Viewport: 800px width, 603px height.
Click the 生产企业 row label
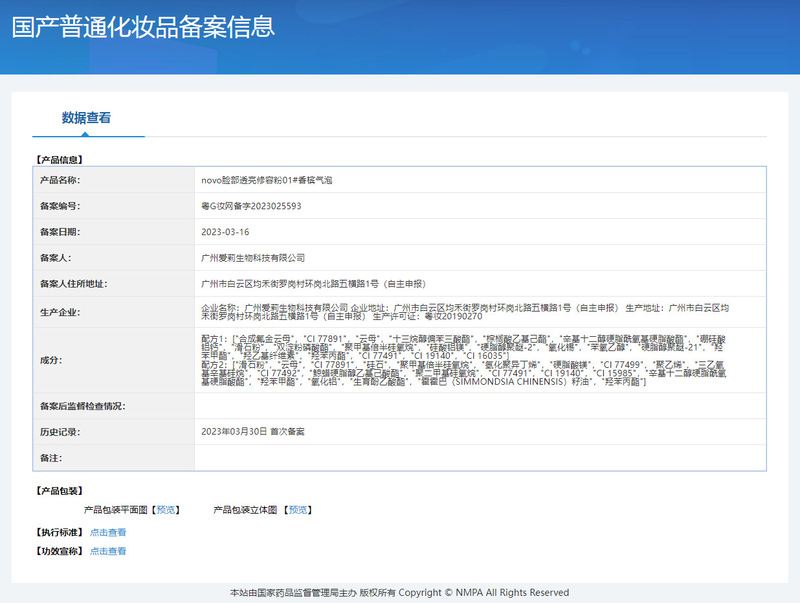tap(60, 312)
